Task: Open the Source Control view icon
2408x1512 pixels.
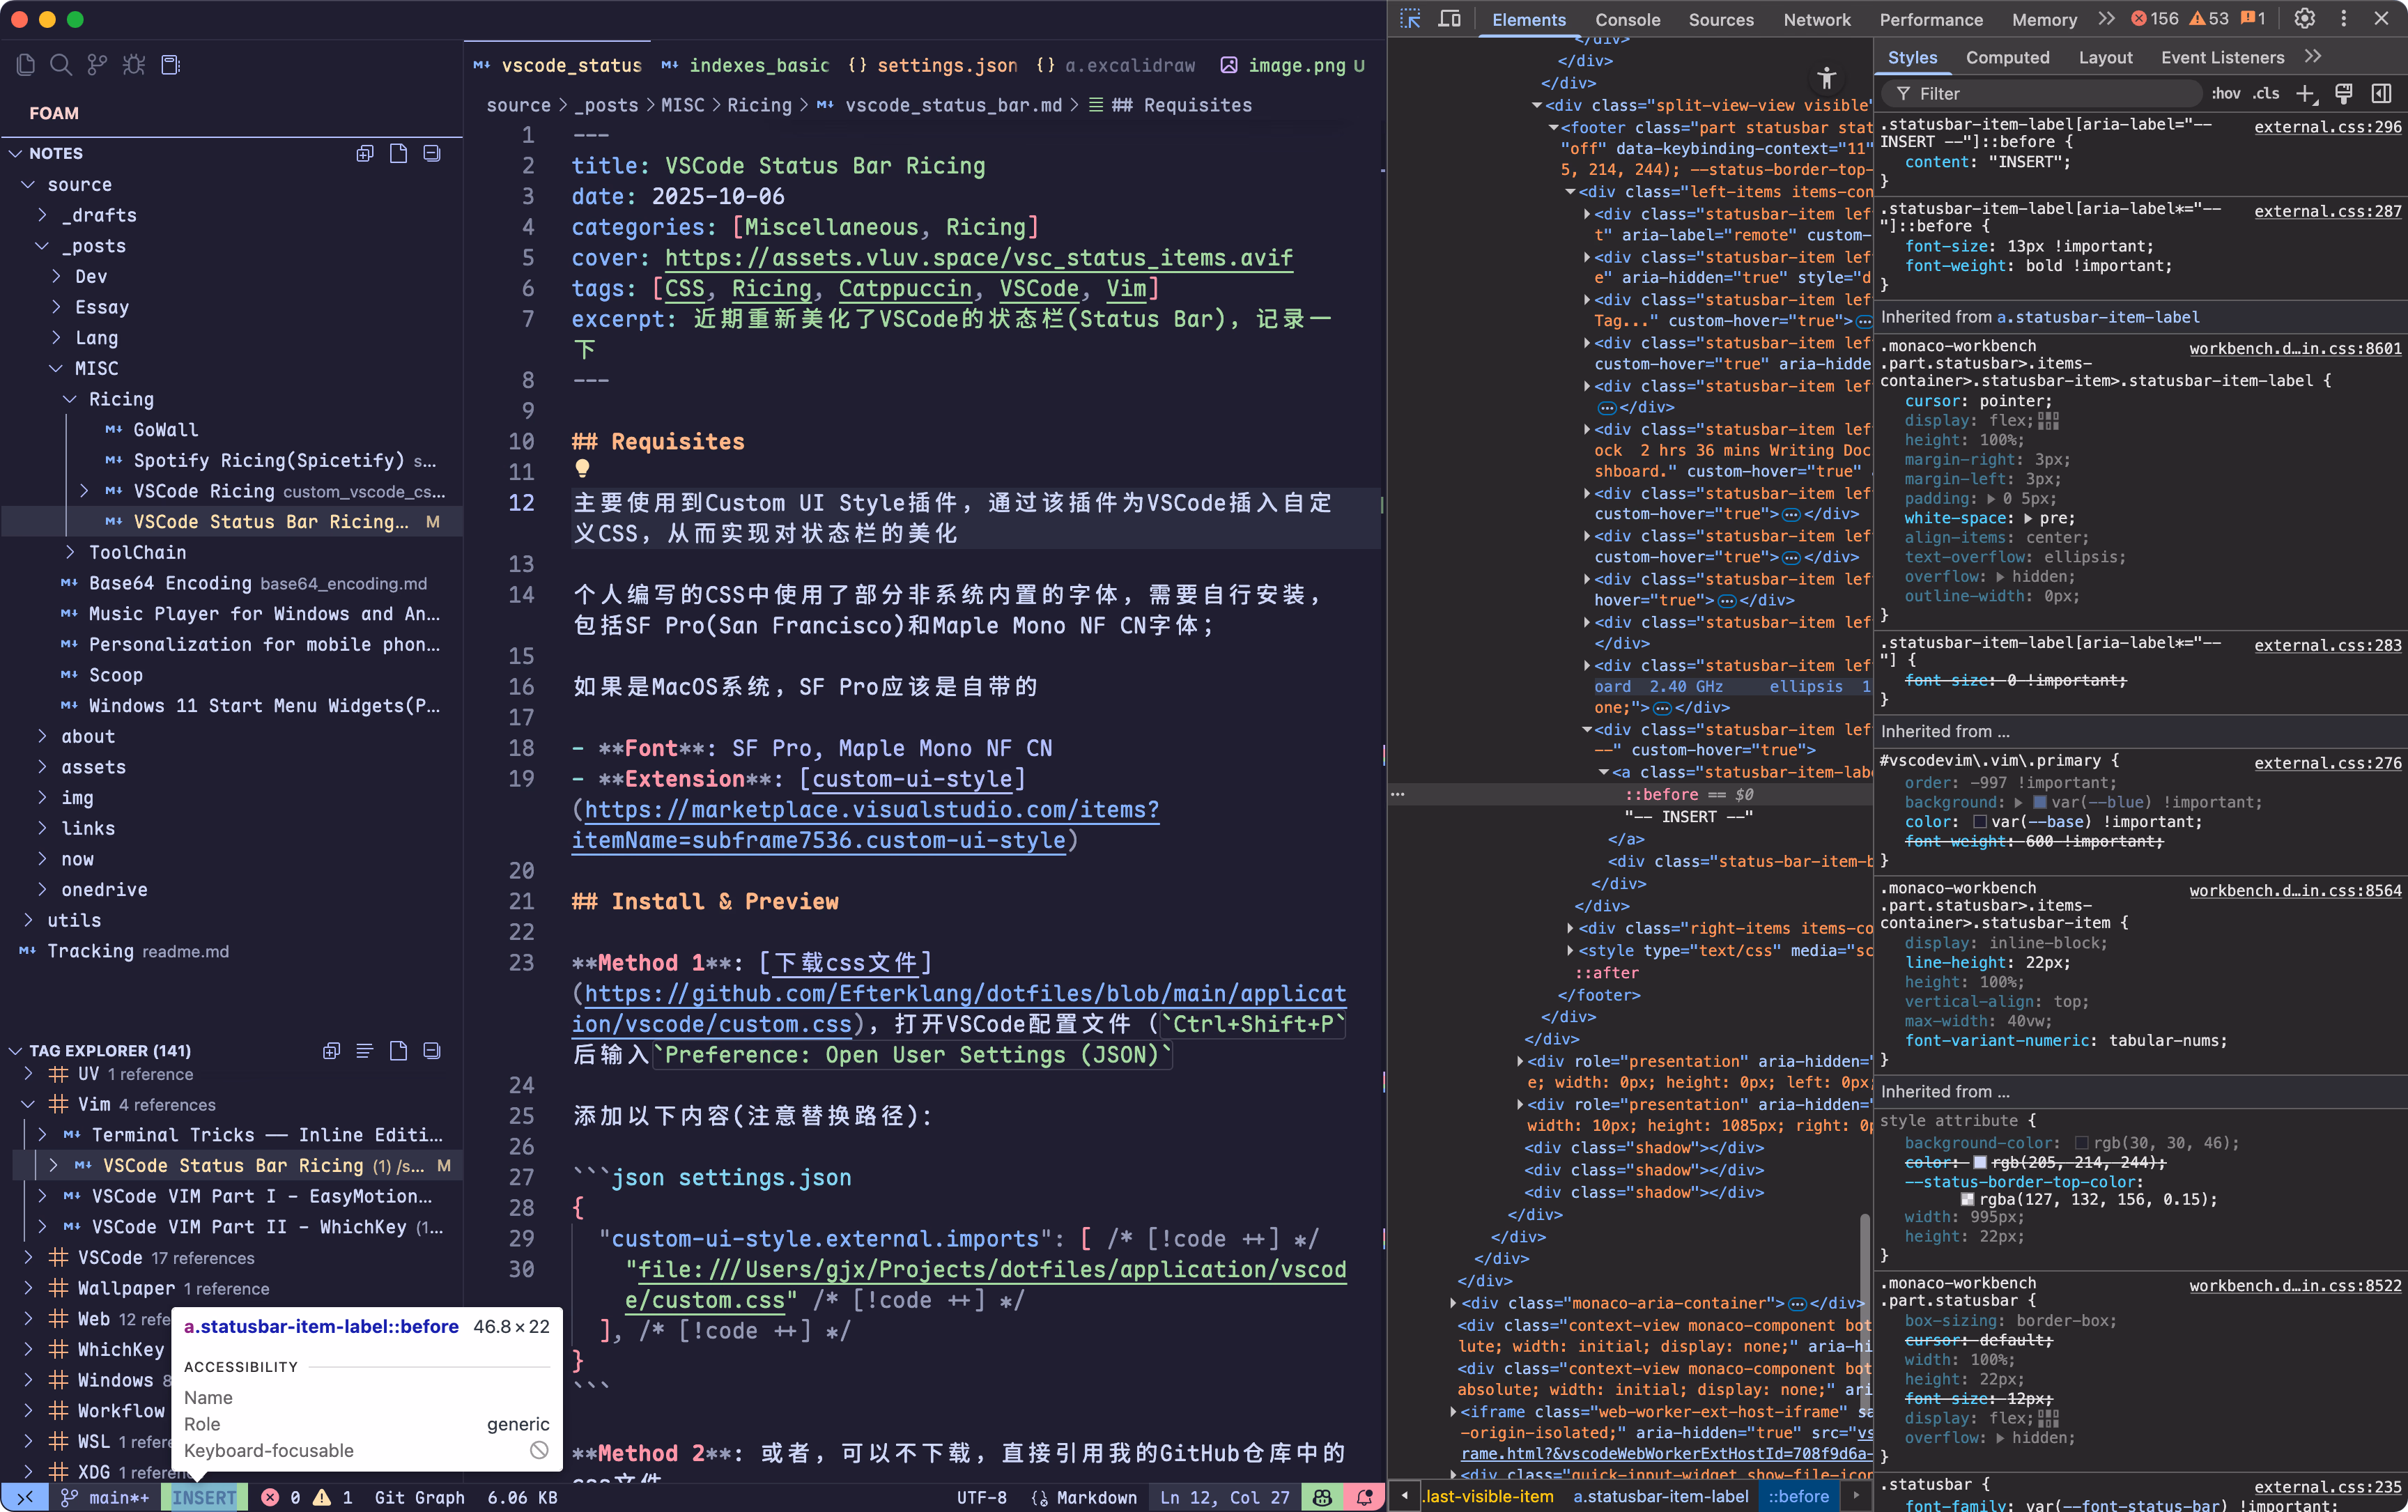Action: click(x=97, y=65)
